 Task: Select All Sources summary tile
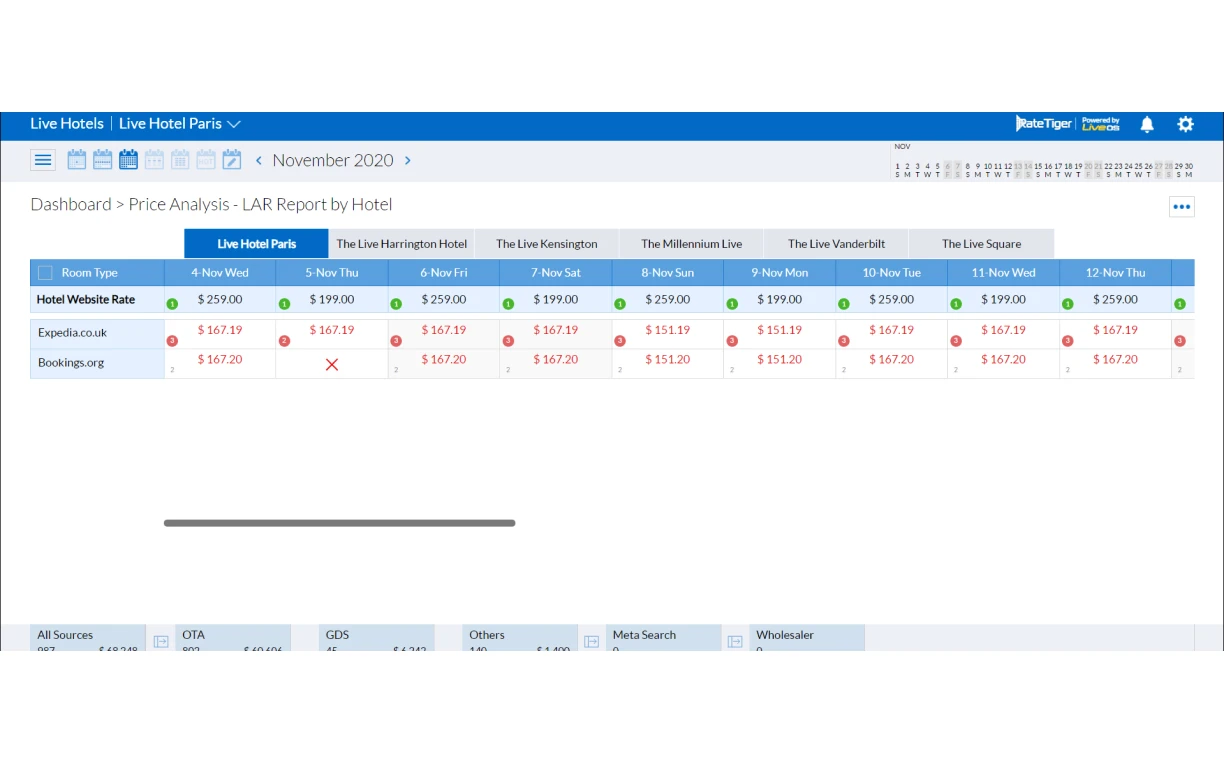point(88,638)
